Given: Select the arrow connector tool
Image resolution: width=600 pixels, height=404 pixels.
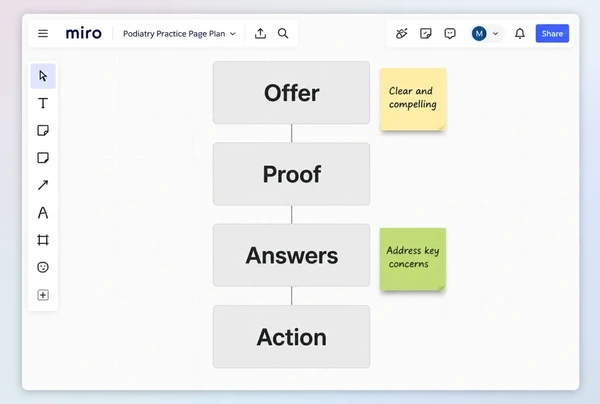Looking at the screenshot, I should coord(43,185).
